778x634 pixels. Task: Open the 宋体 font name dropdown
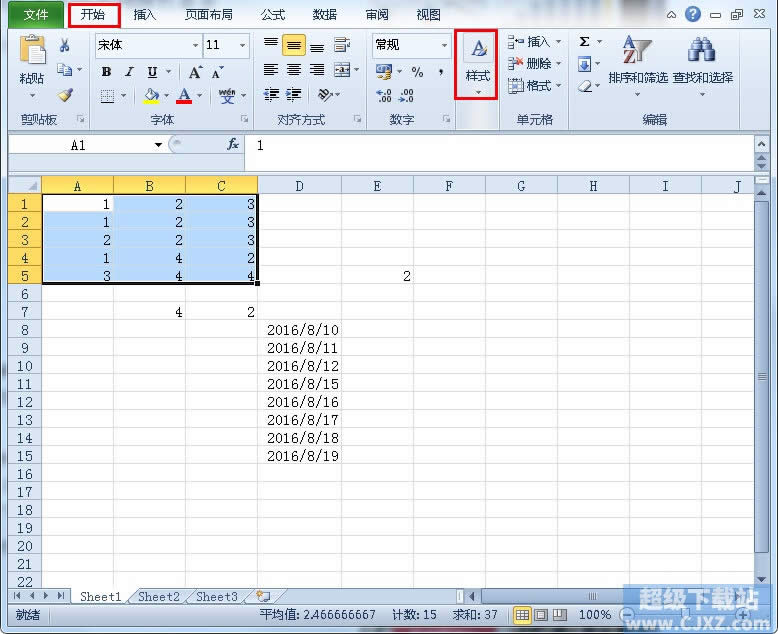pos(195,45)
